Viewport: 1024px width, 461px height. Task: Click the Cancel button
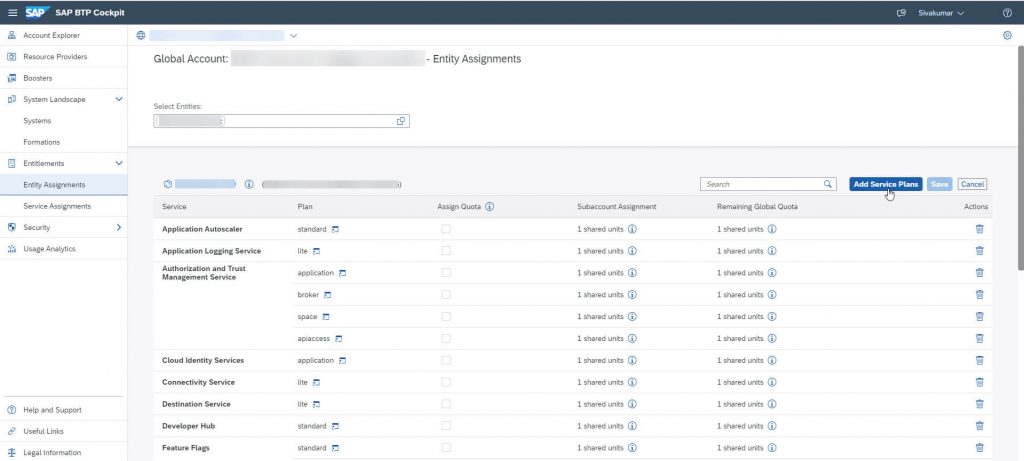tap(972, 184)
